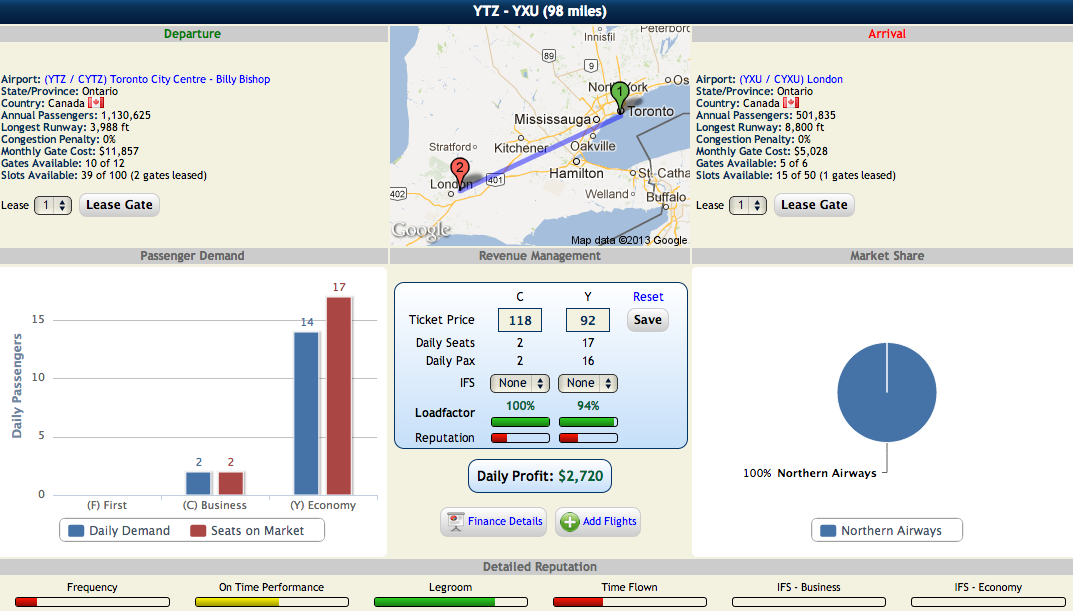The width and height of the screenshot is (1073, 611).
Task: Click the Time Flown reputation bar
Action: [630, 602]
